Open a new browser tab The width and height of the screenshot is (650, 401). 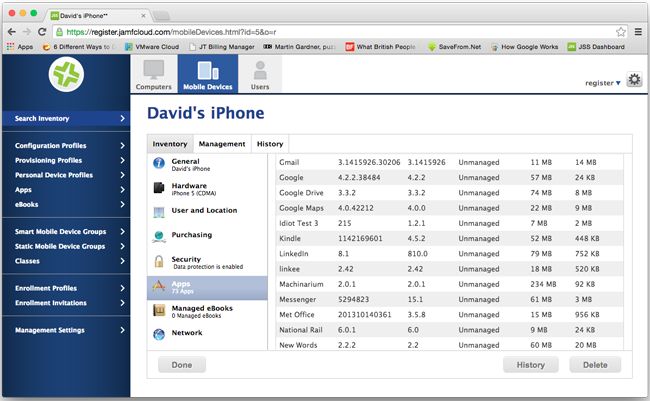pos(161,16)
